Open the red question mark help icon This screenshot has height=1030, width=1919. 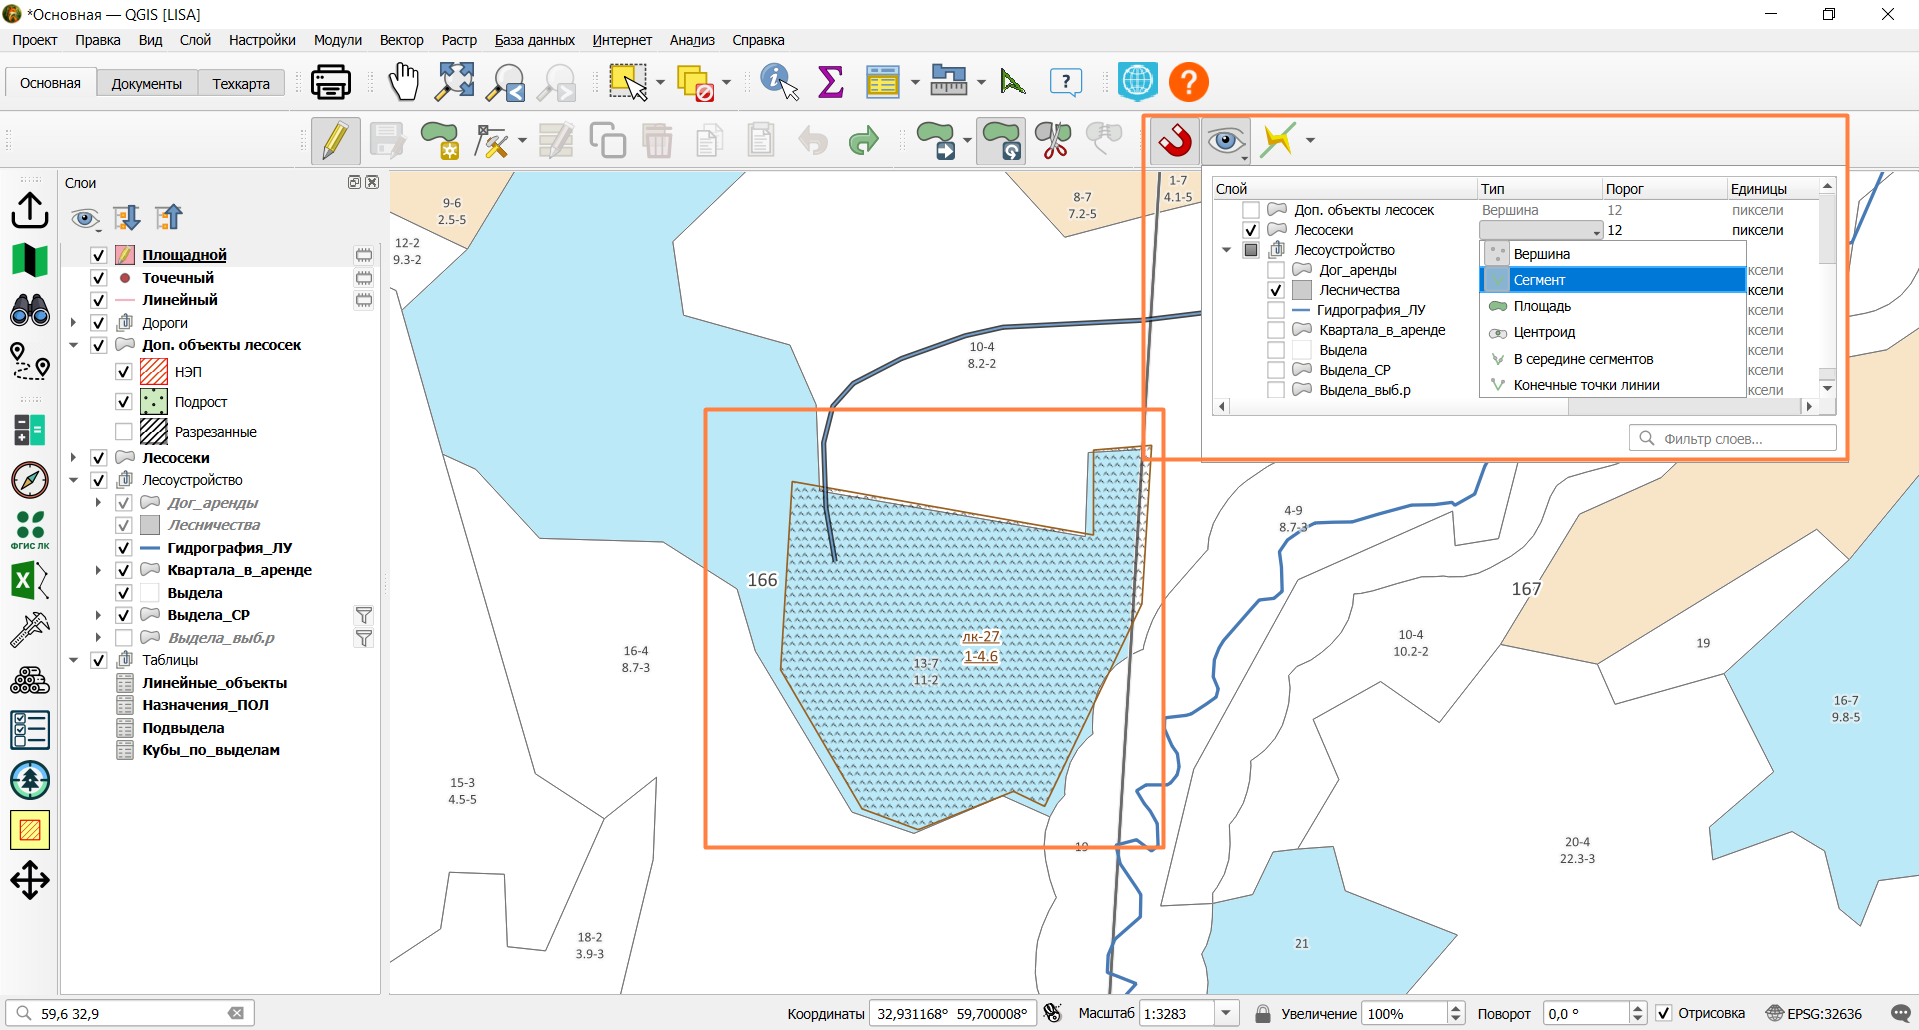pyautogui.click(x=1189, y=82)
